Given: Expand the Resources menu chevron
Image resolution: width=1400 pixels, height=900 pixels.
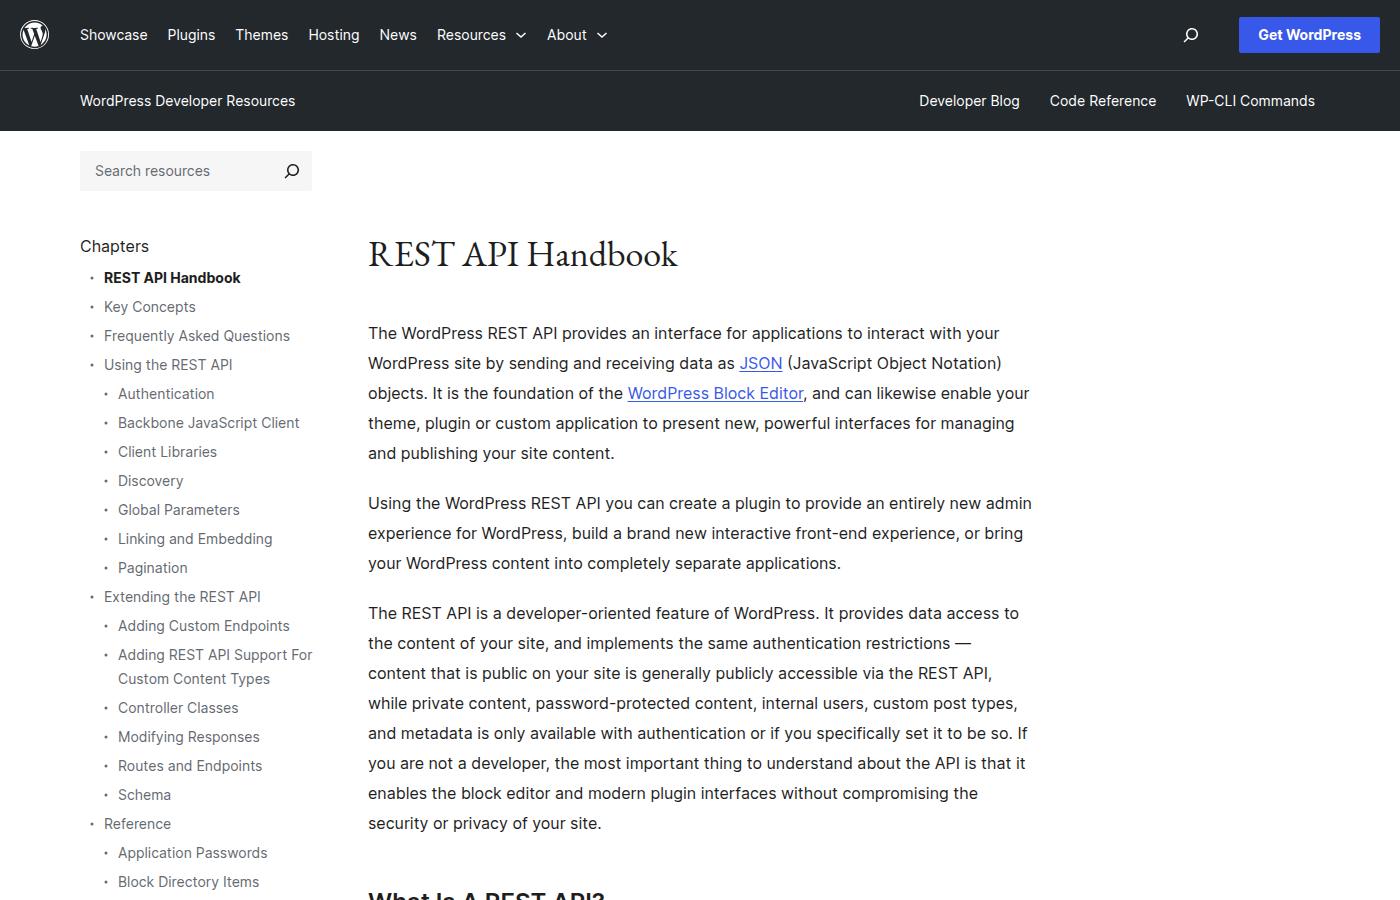Looking at the screenshot, I should click(x=521, y=35).
